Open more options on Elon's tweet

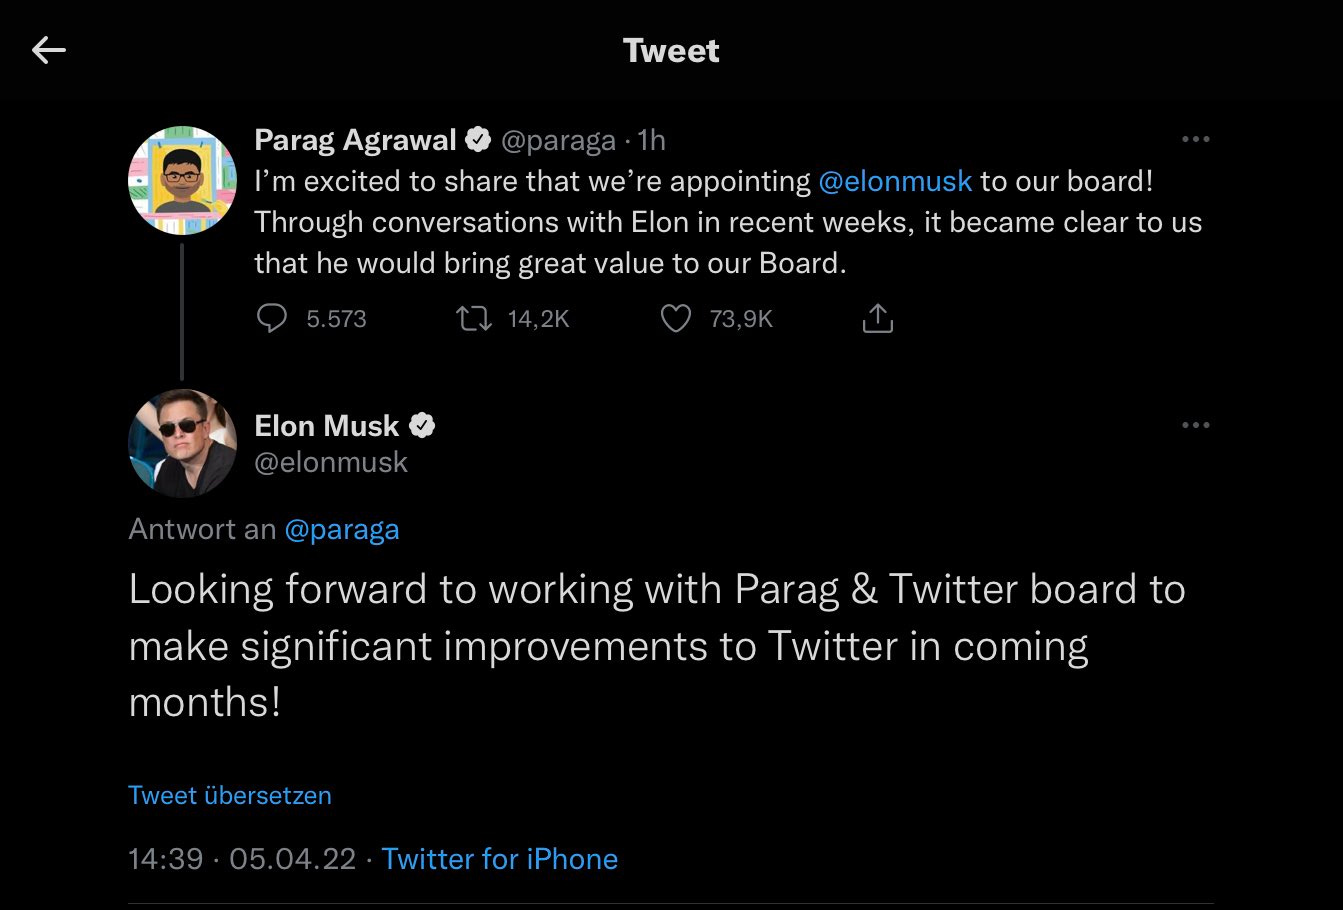coord(1195,425)
